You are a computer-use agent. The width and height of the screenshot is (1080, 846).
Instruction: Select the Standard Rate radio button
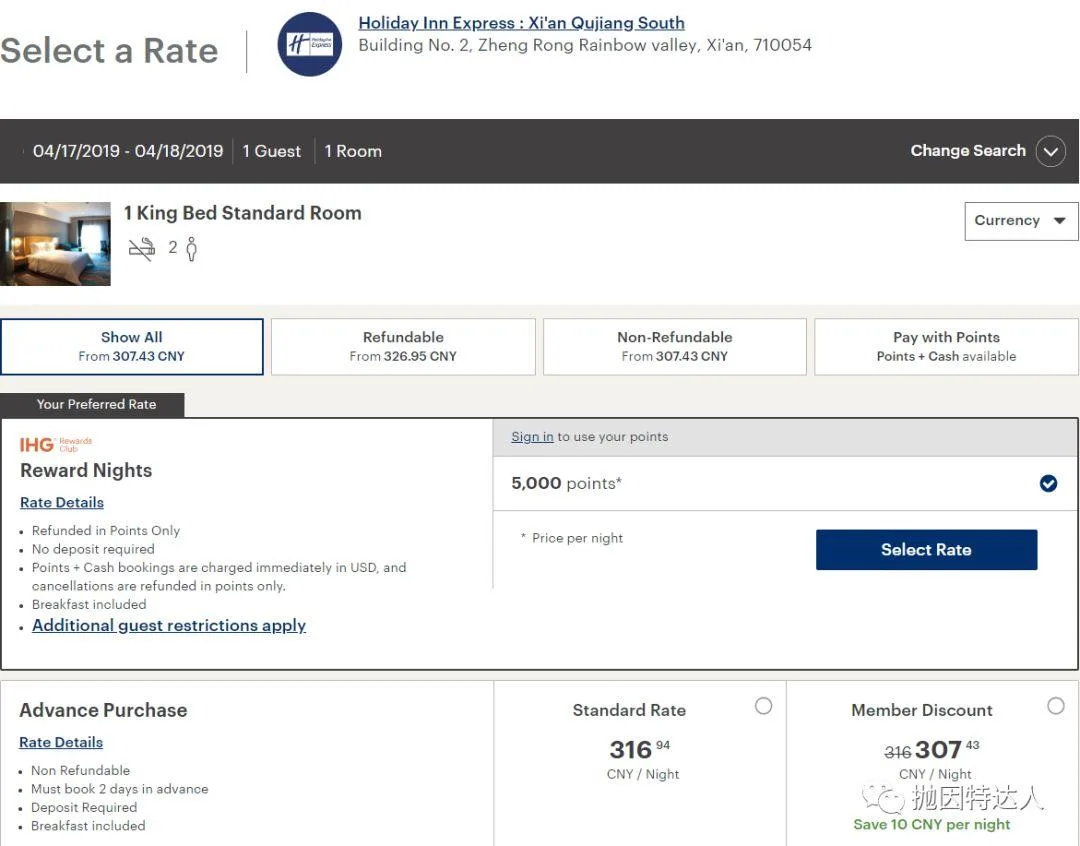point(763,706)
